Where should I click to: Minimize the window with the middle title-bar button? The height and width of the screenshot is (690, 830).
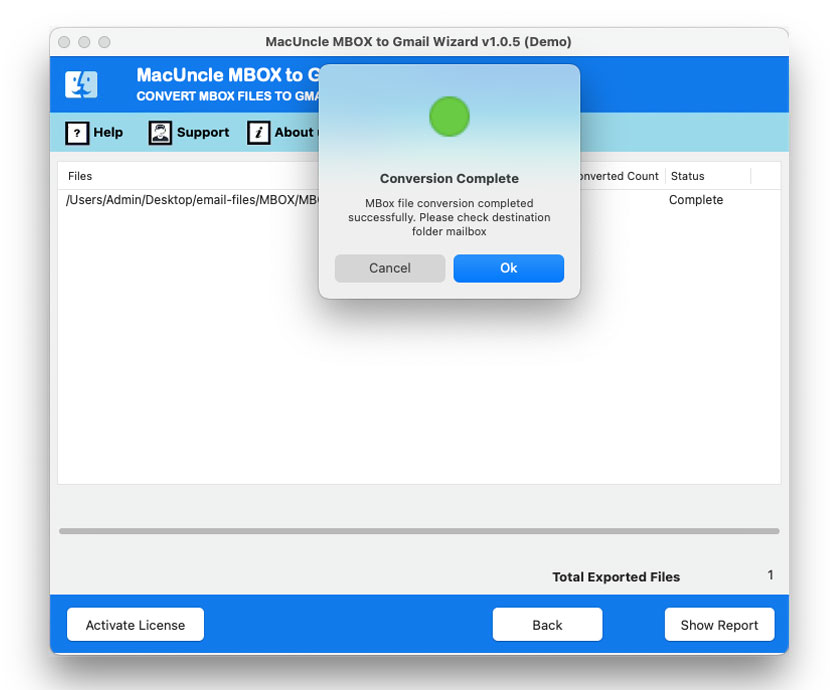[84, 42]
